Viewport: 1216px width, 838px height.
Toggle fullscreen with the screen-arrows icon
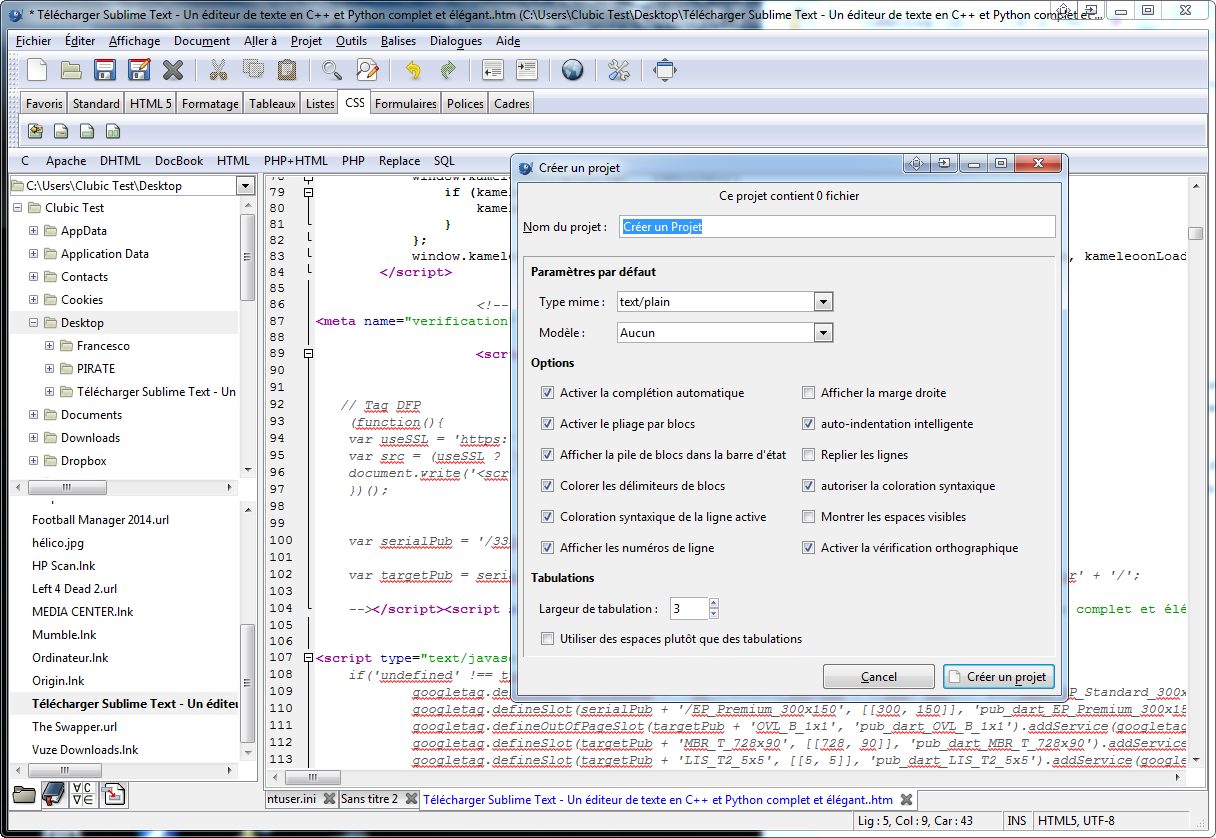point(665,70)
